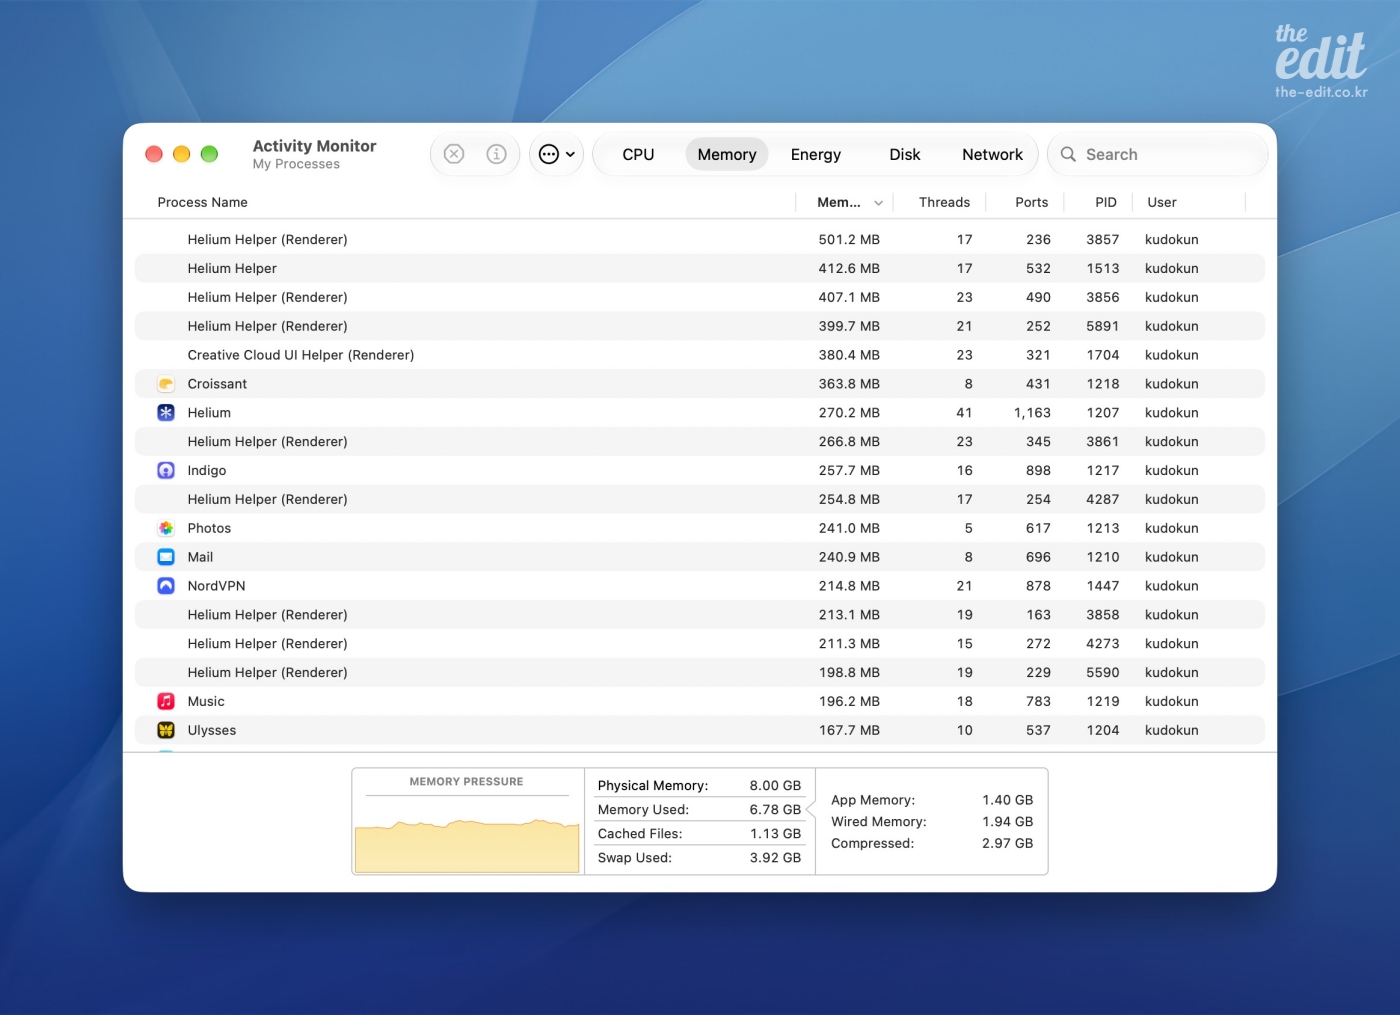The image size is (1400, 1015).
Task: Select the Helium Helper row with PID 1513
Action: pyautogui.click(x=700, y=269)
